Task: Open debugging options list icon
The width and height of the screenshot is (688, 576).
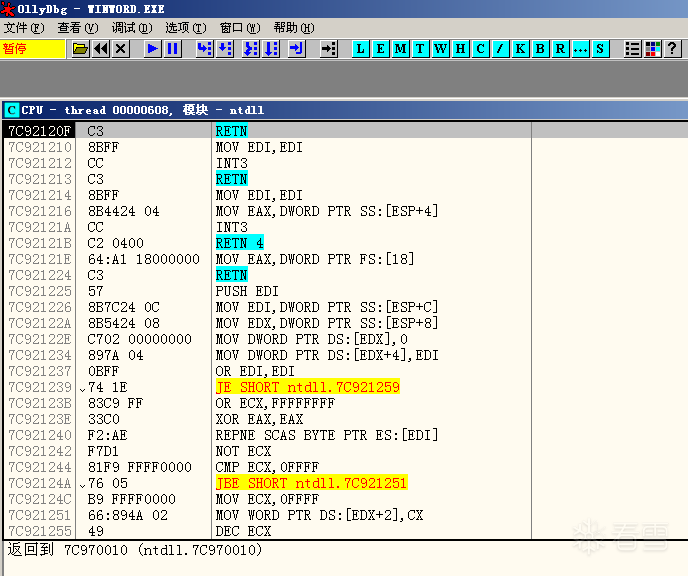Action: 632,49
